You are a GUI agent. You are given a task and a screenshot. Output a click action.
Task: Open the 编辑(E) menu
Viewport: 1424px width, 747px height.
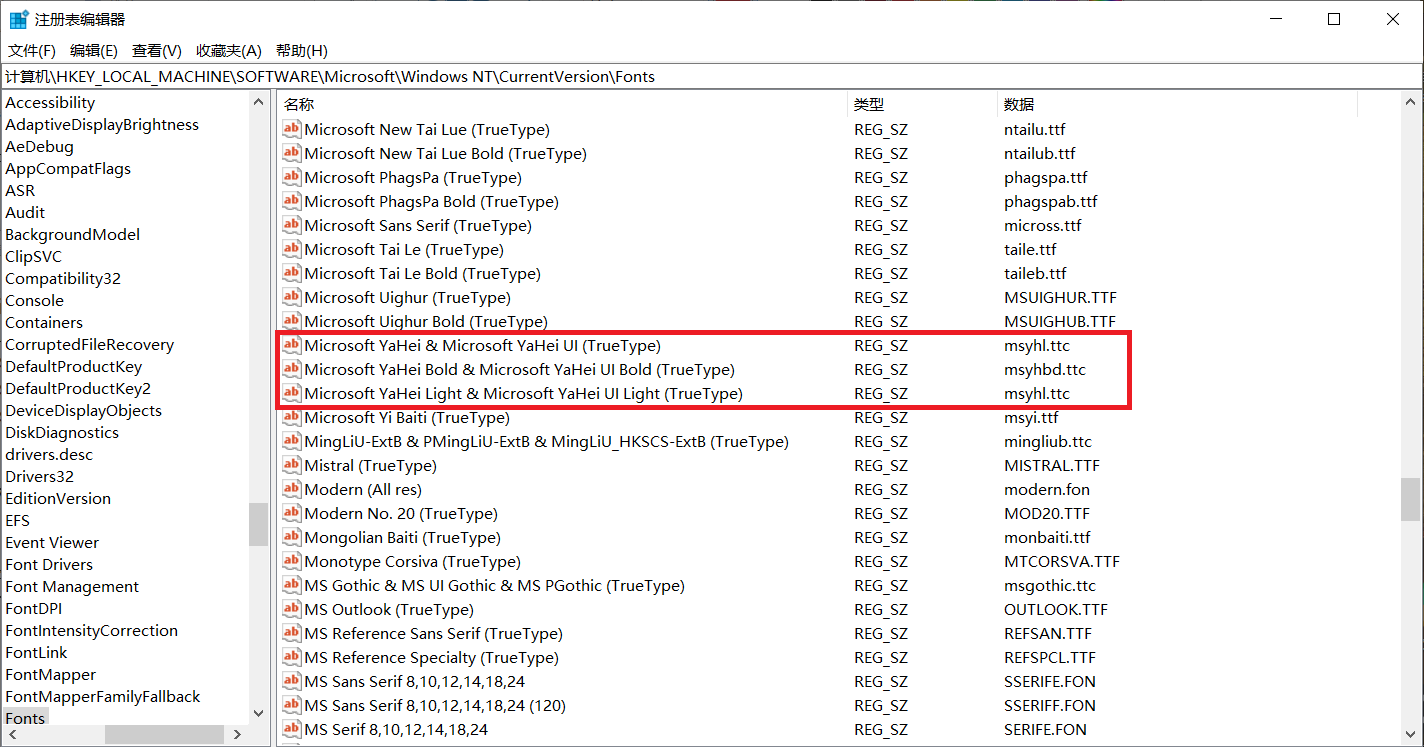tap(94, 50)
